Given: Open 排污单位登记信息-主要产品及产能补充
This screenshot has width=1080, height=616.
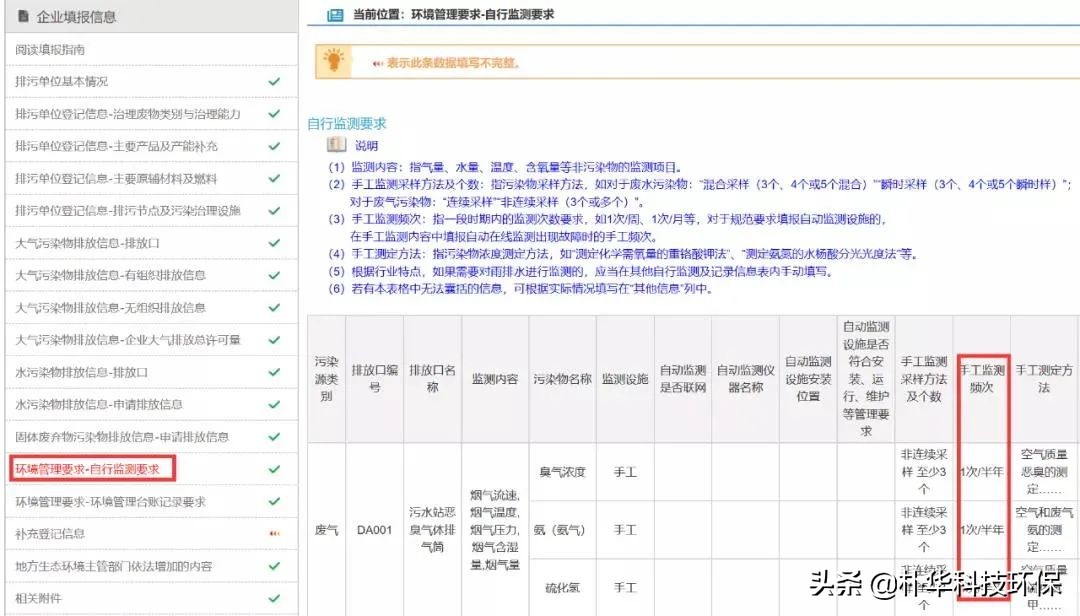Looking at the screenshot, I should [x=116, y=146].
